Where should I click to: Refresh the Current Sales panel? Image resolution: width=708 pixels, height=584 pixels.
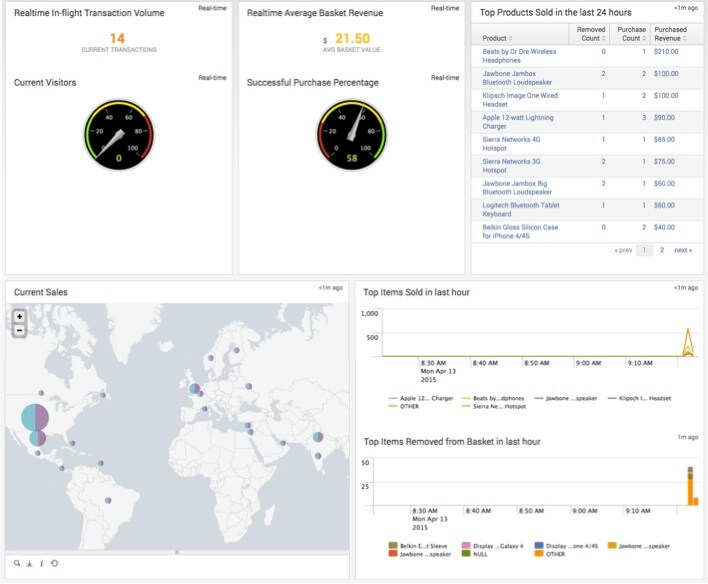(54, 563)
